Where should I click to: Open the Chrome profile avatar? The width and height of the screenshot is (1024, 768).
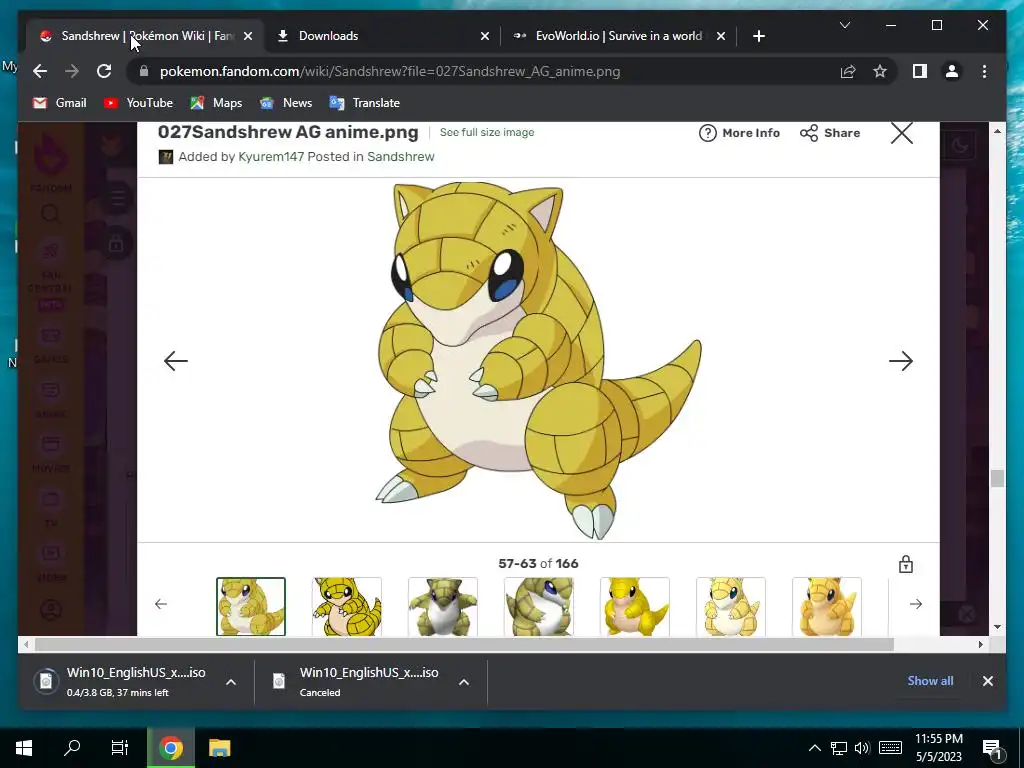[952, 71]
